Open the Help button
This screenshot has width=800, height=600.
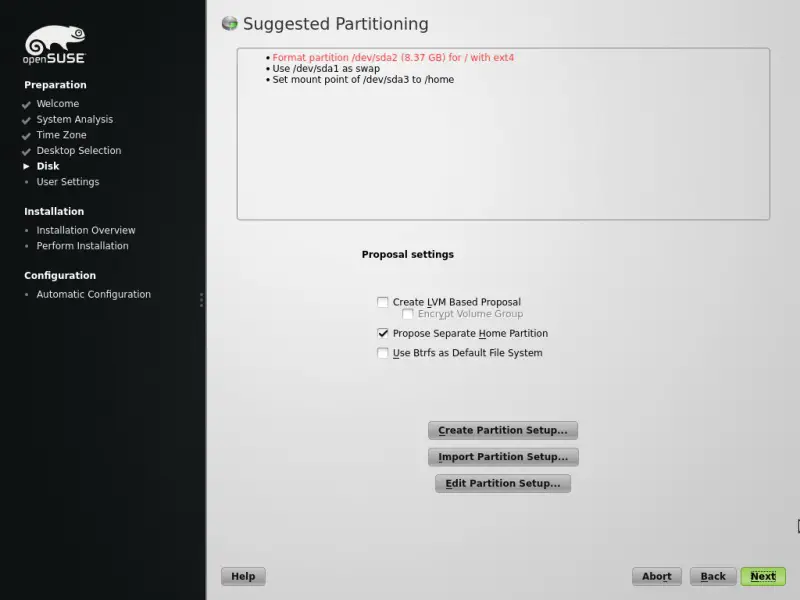[243, 576]
